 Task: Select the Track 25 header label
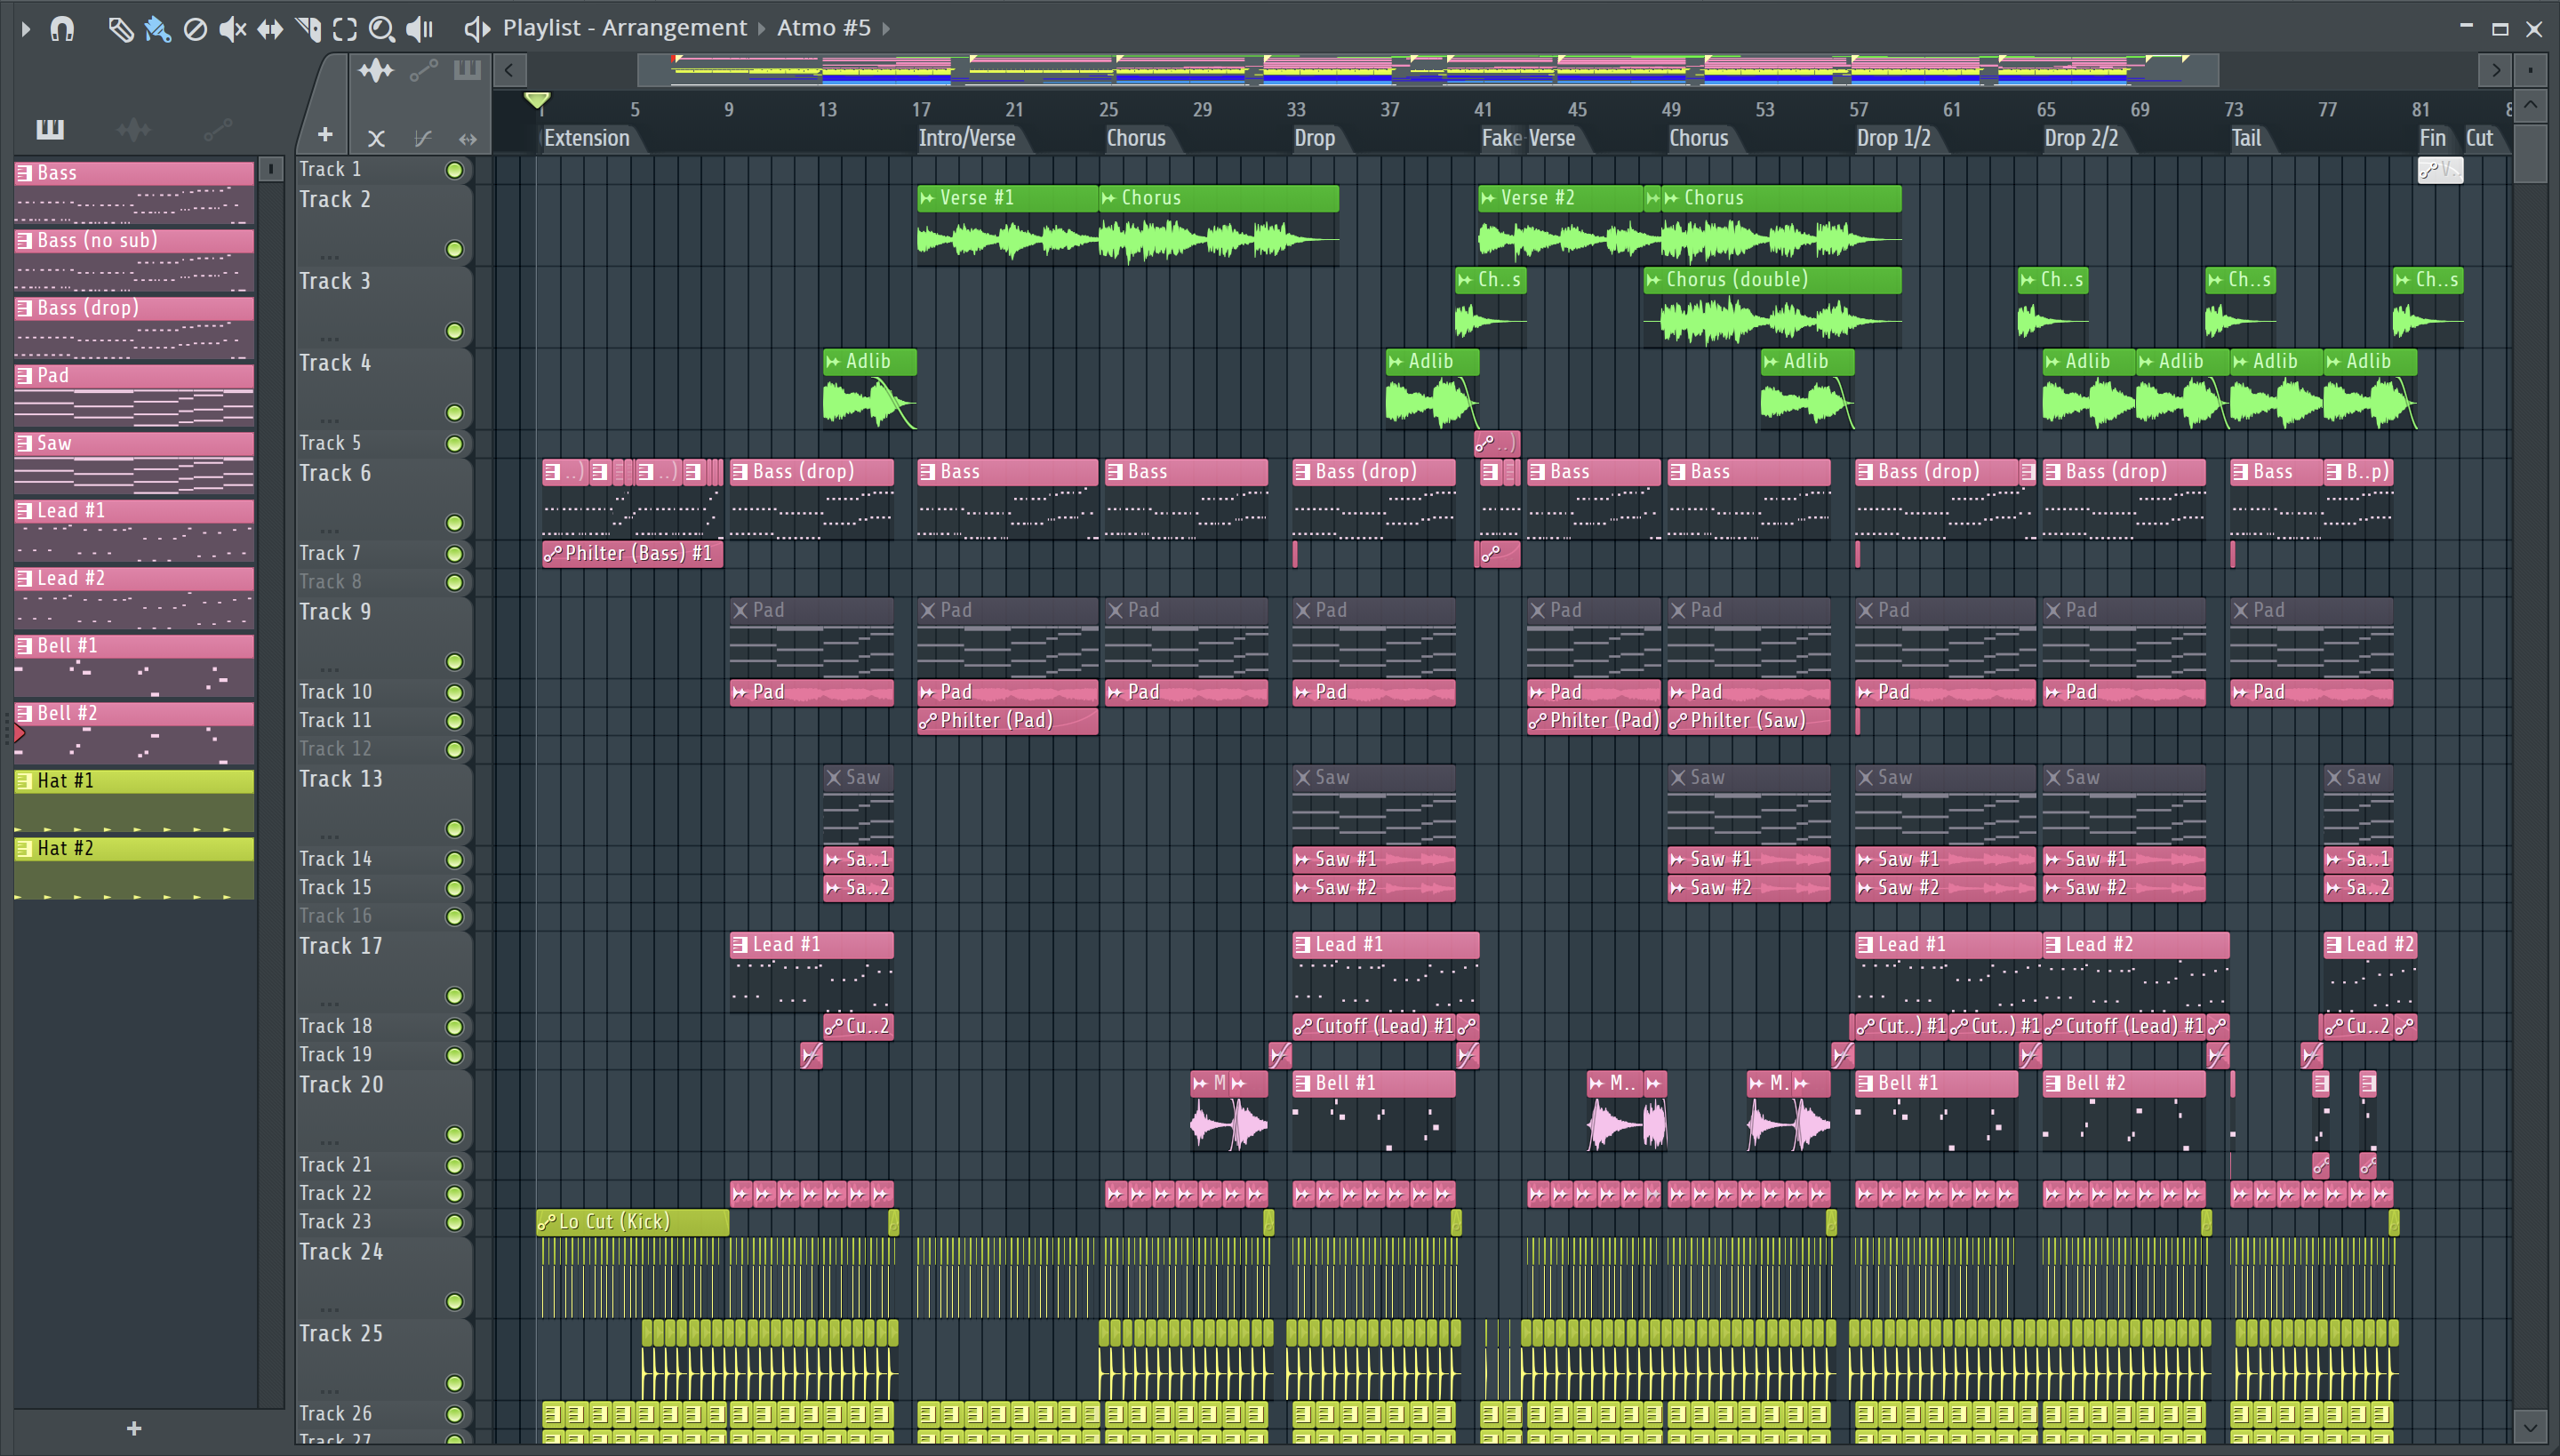click(x=340, y=1334)
